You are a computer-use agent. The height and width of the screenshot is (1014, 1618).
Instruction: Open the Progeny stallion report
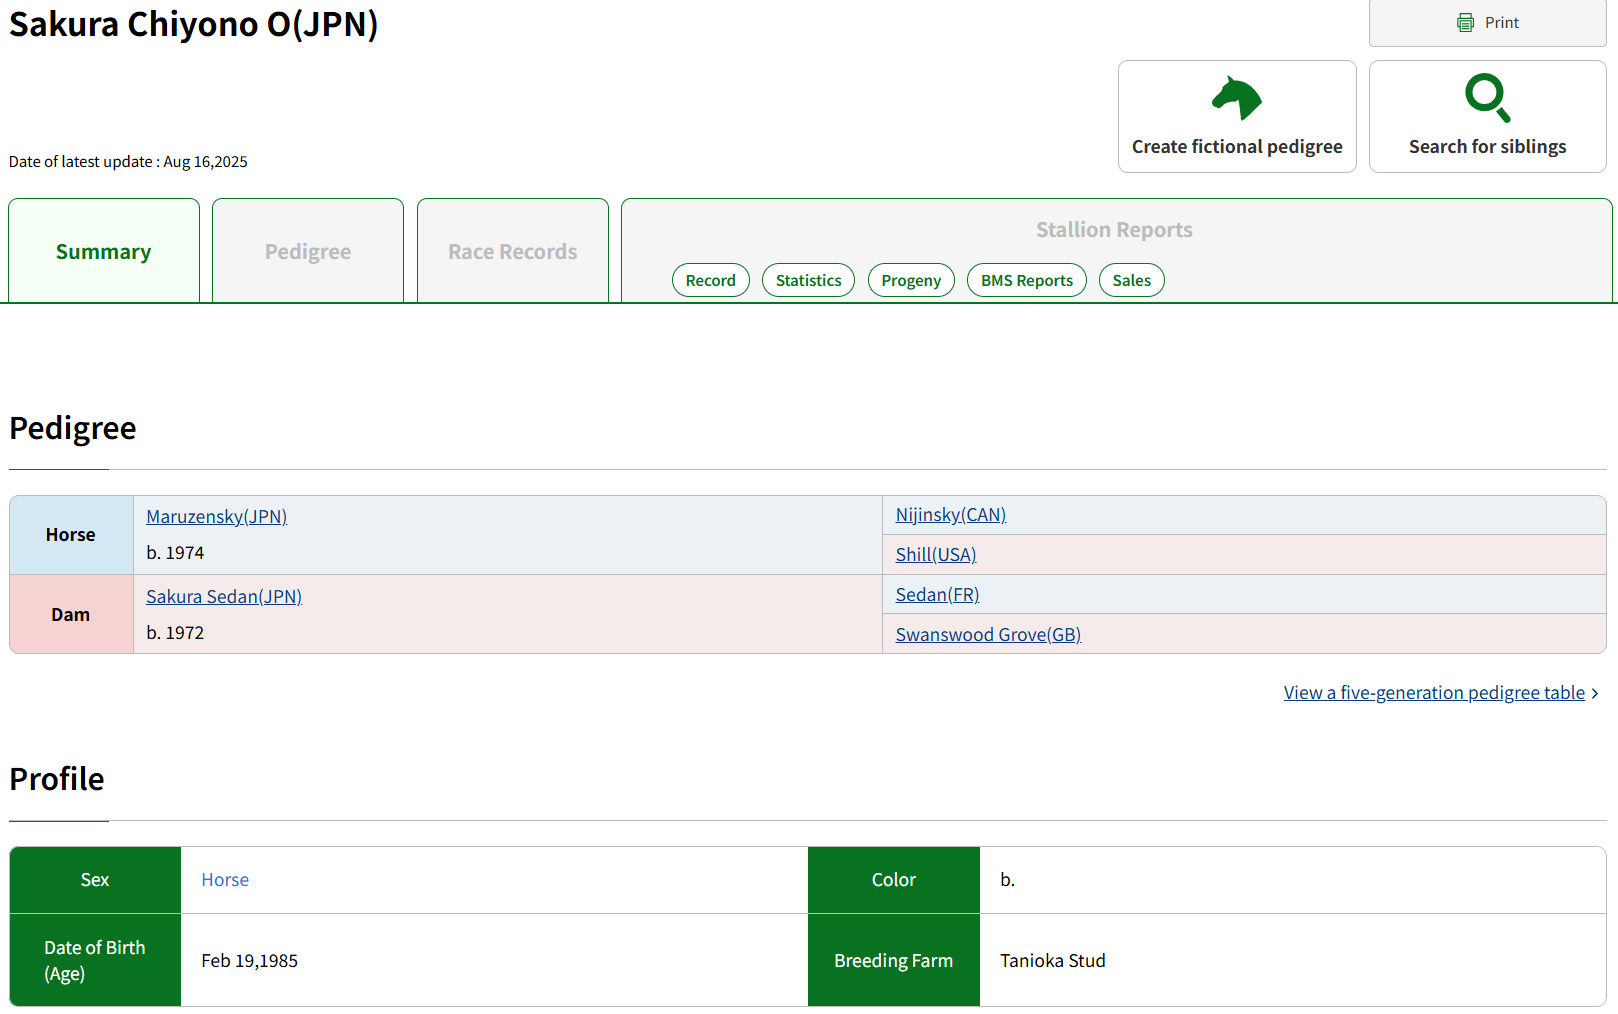pyautogui.click(x=911, y=280)
